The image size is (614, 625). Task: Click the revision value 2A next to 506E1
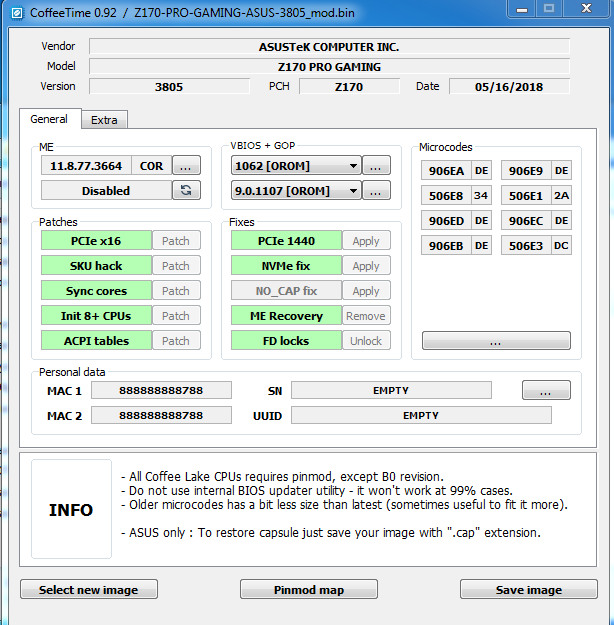561,195
